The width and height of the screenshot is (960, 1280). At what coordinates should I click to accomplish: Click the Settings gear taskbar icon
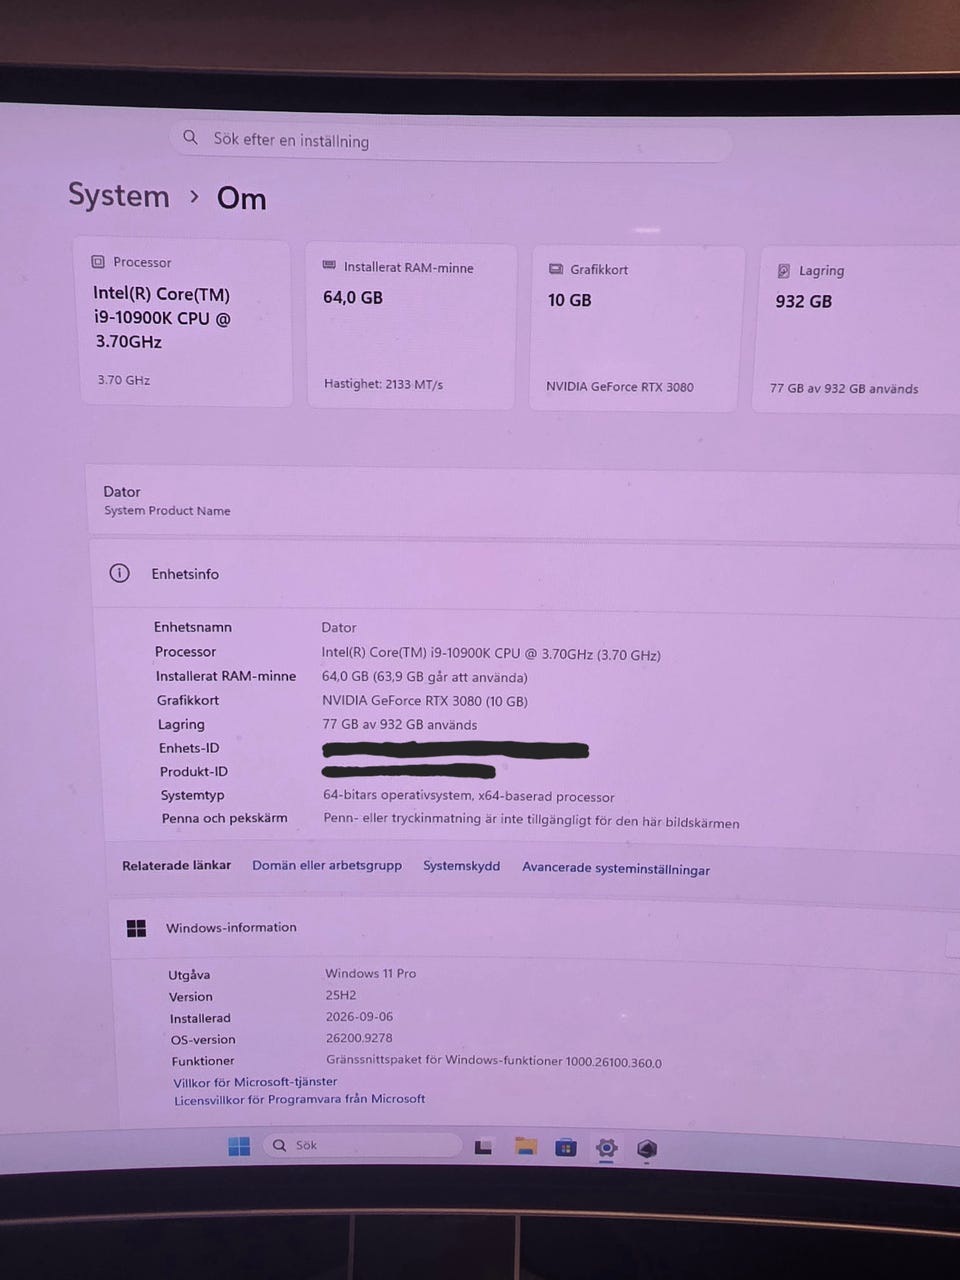tap(606, 1148)
